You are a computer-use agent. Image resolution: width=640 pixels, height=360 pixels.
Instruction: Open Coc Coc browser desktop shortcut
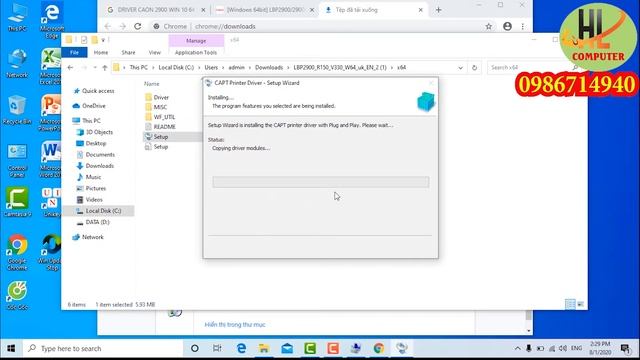pos(17,295)
